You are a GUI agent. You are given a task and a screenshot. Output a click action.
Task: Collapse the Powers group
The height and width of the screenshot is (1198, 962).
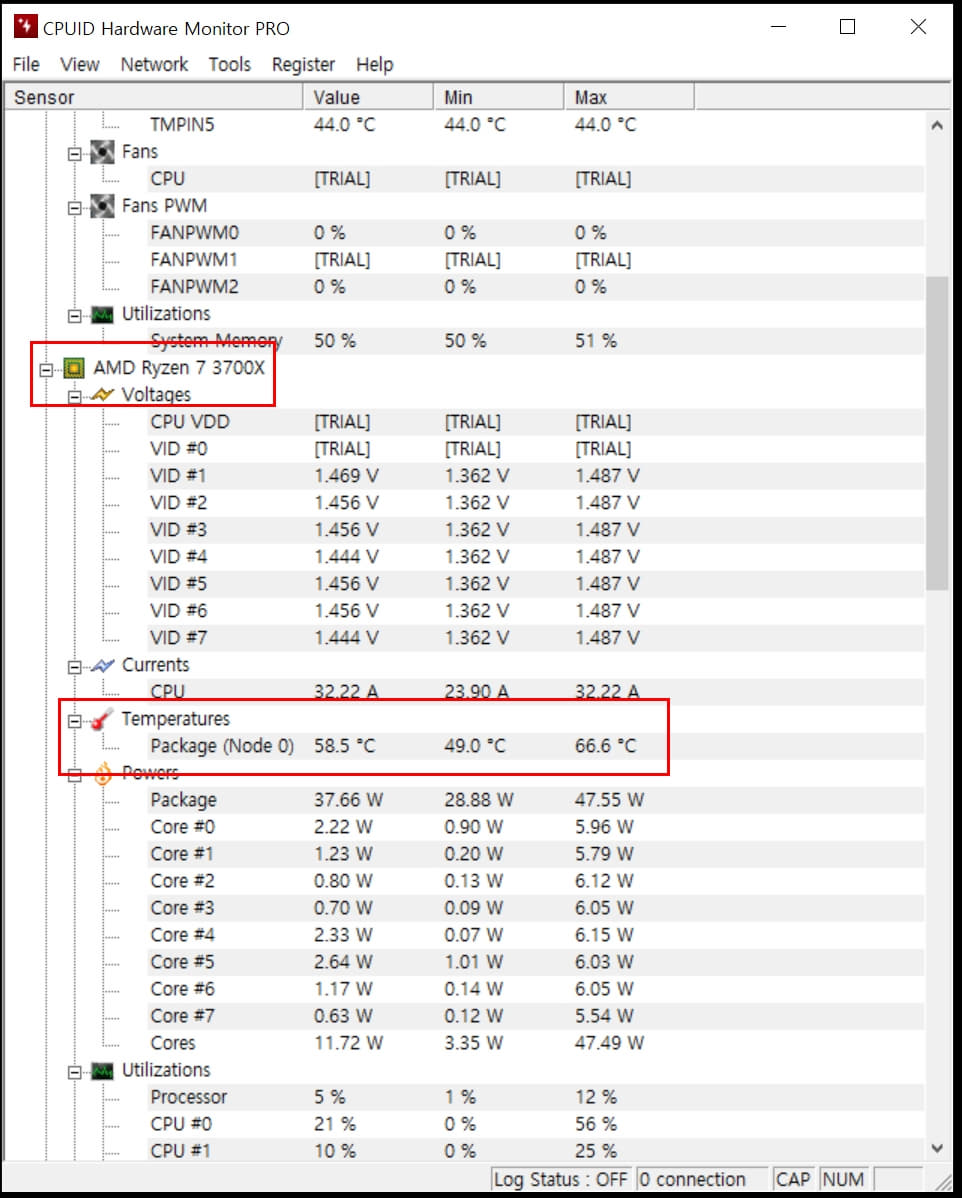[74, 775]
